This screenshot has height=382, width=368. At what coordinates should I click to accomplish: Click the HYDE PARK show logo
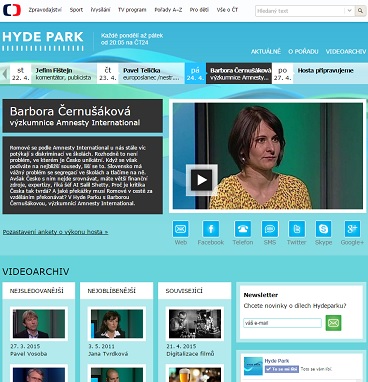point(43,41)
